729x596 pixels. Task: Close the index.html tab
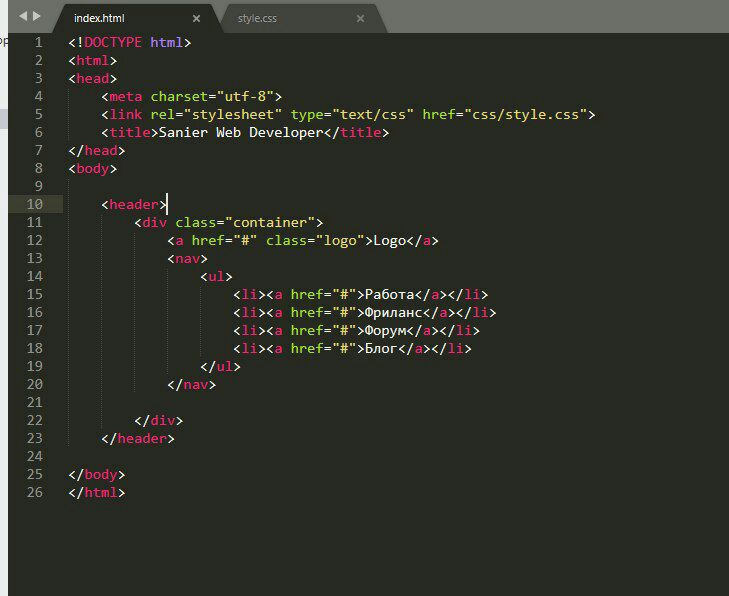(196, 19)
